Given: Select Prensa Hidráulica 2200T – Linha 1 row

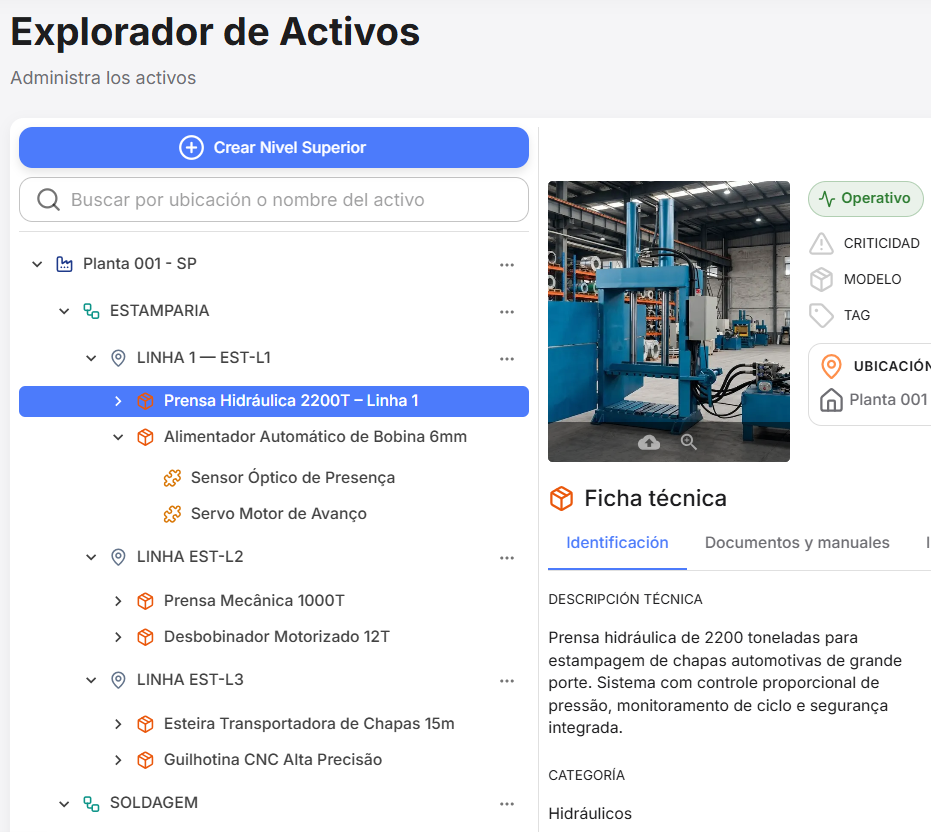Looking at the screenshot, I should tap(274, 401).
